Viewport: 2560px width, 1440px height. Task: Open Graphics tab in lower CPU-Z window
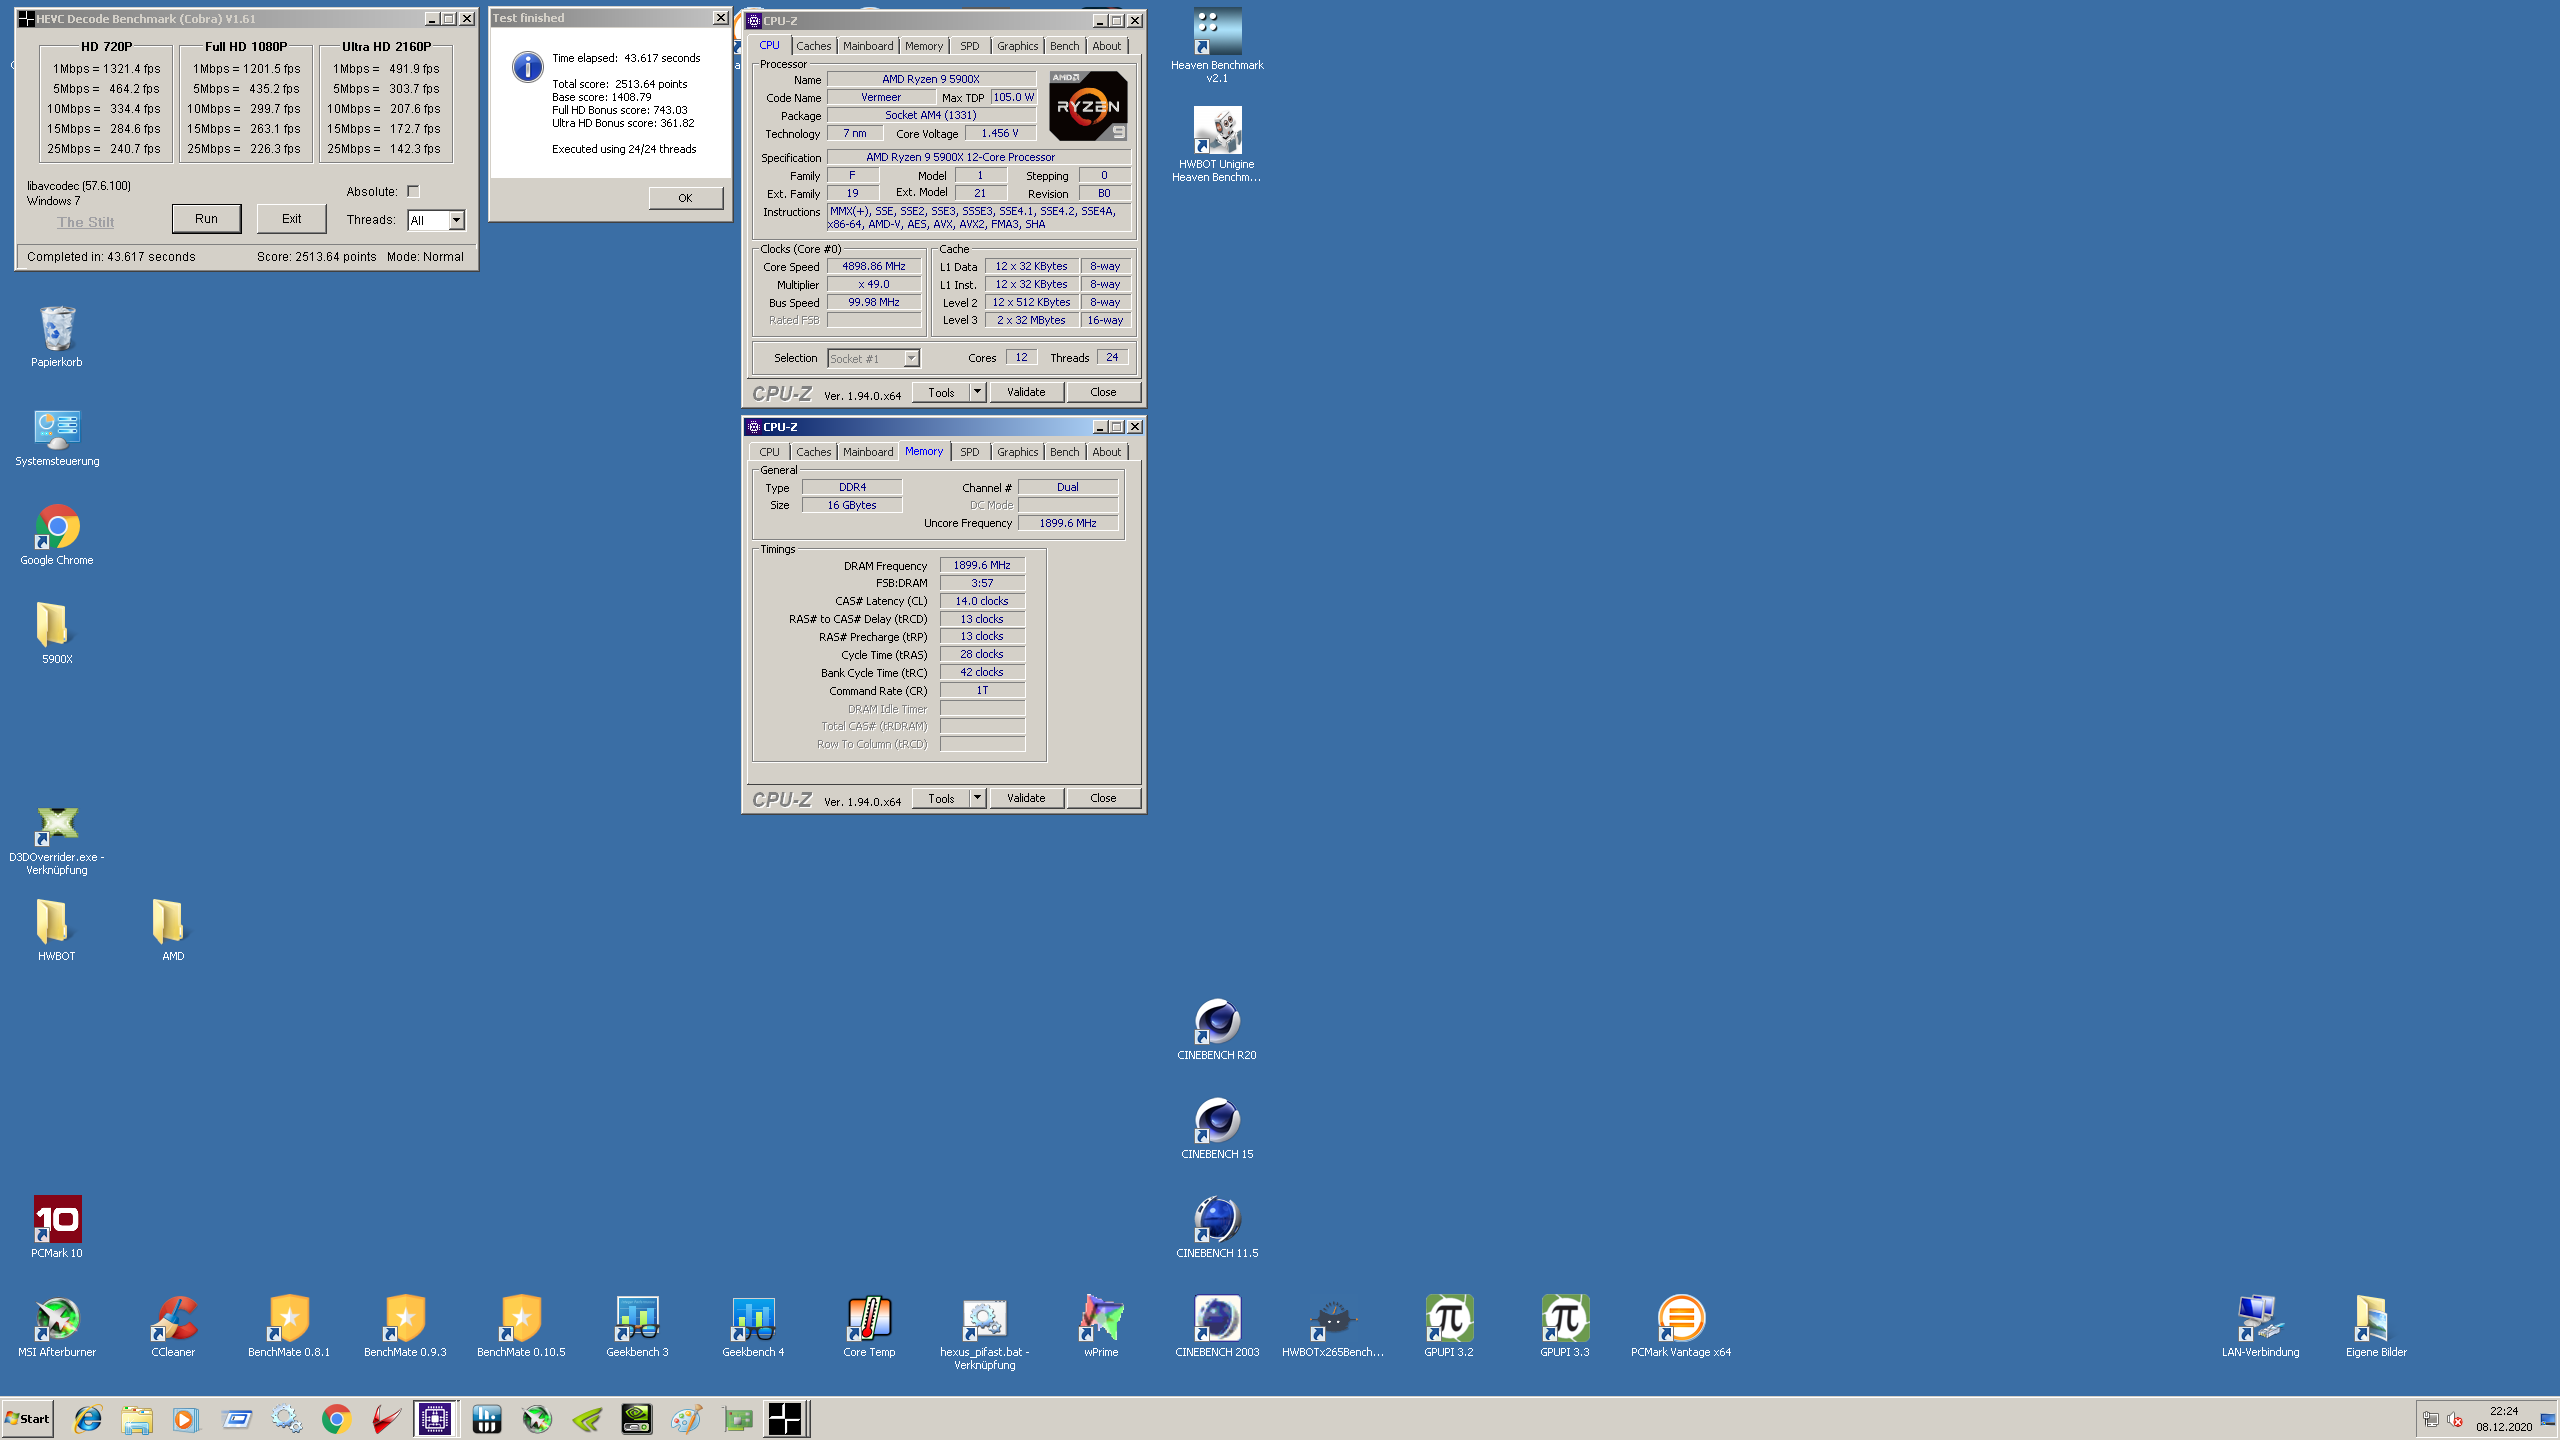1017,452
